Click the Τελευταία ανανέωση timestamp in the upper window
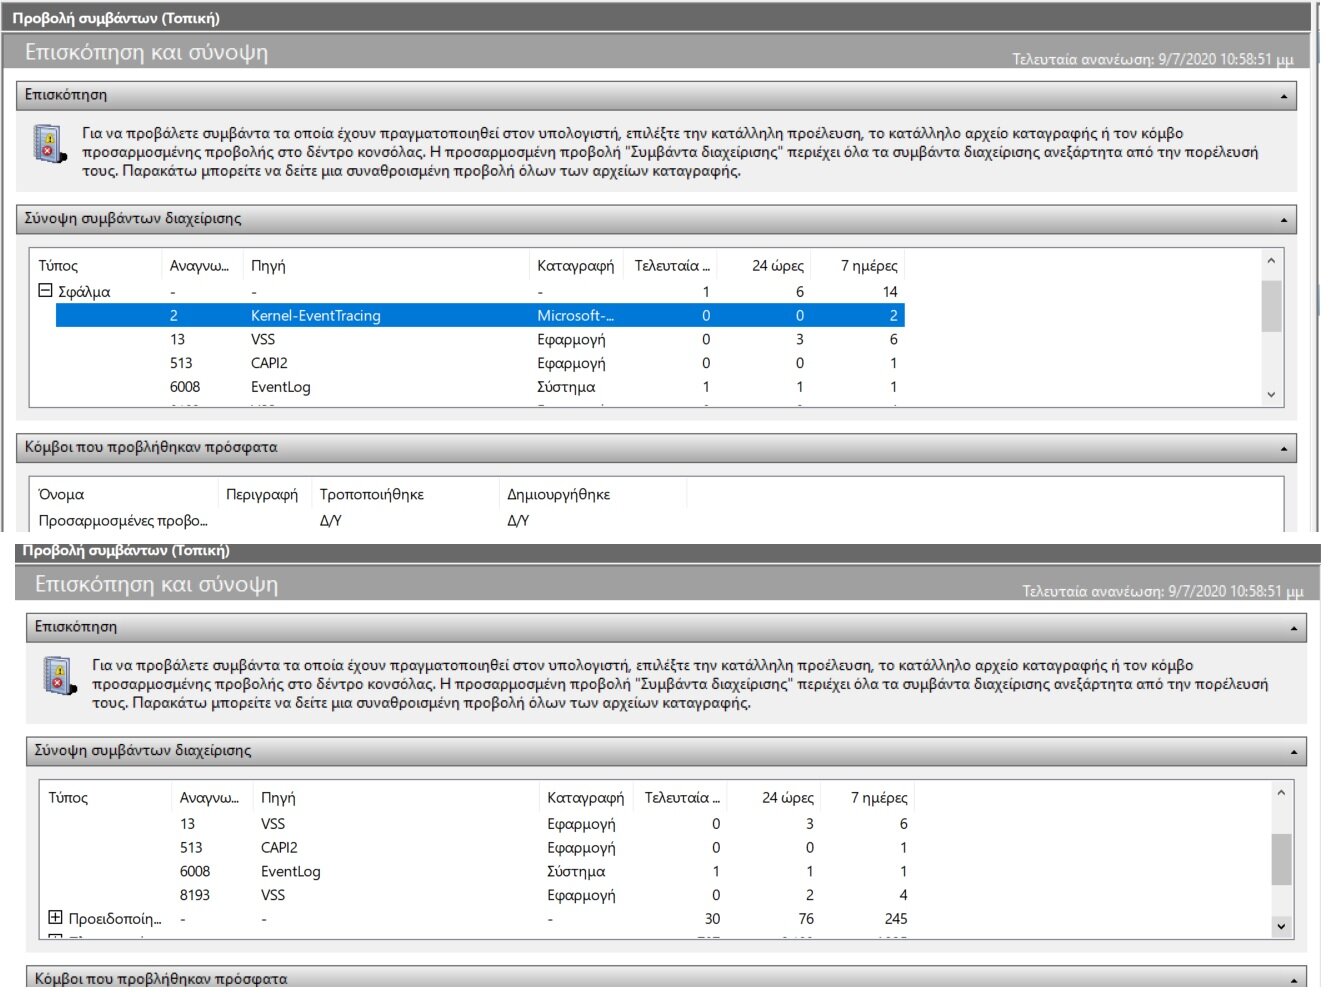 1153,59
